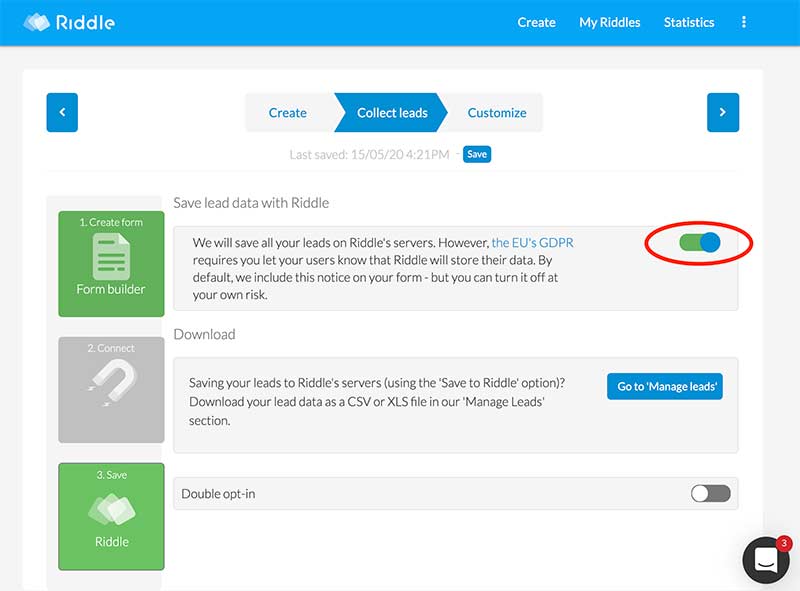The height and width of the screenshot is (591, 800).
Task: Open Statistics in header
Action: [689, 22]
